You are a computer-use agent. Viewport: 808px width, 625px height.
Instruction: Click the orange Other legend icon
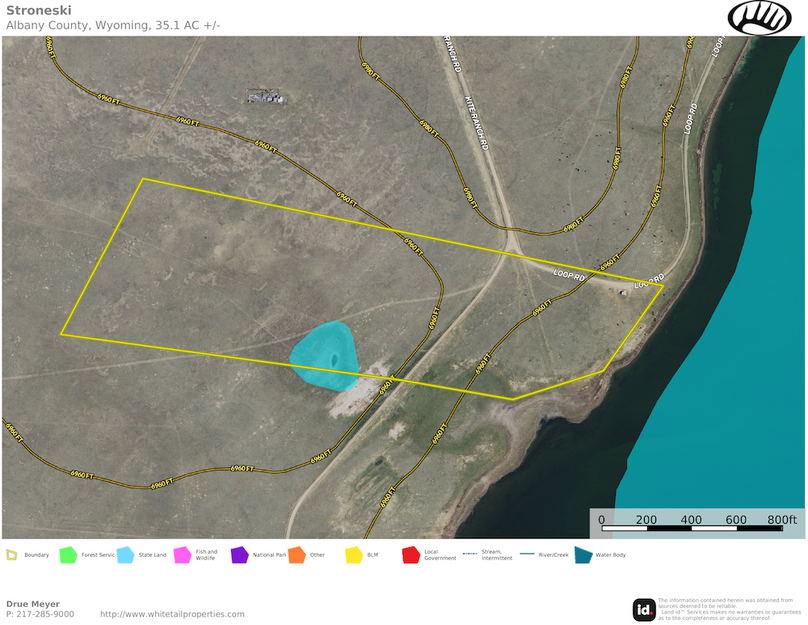pos(296,554)
